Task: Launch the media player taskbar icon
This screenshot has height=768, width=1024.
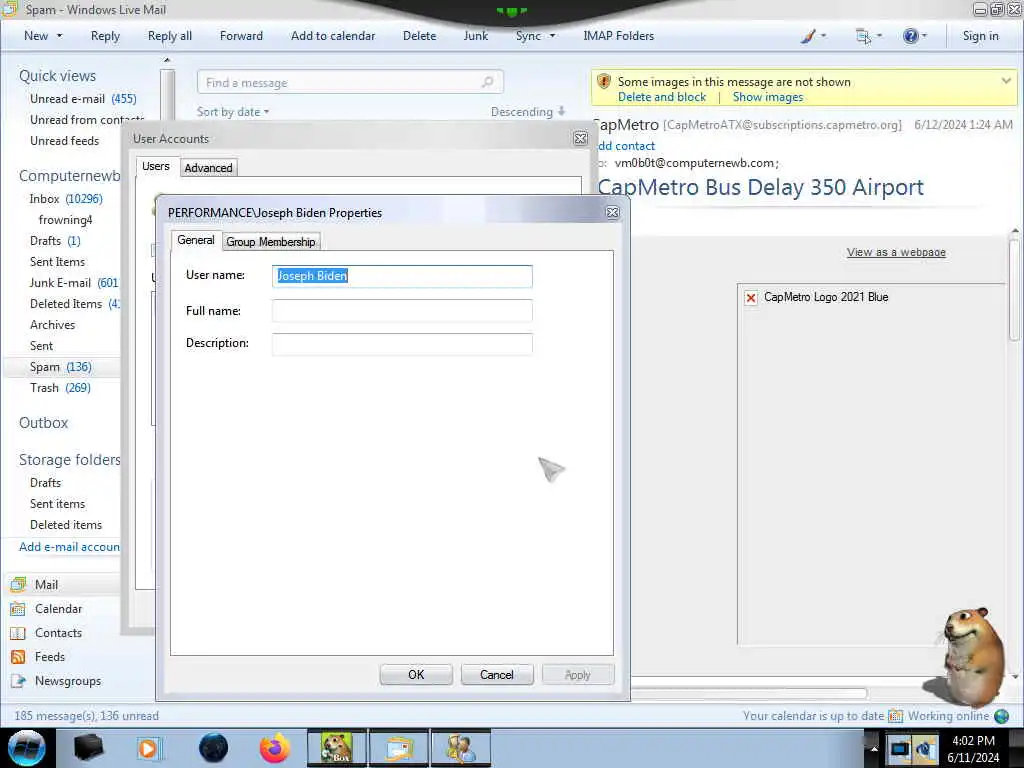Action: pos(148,748)
